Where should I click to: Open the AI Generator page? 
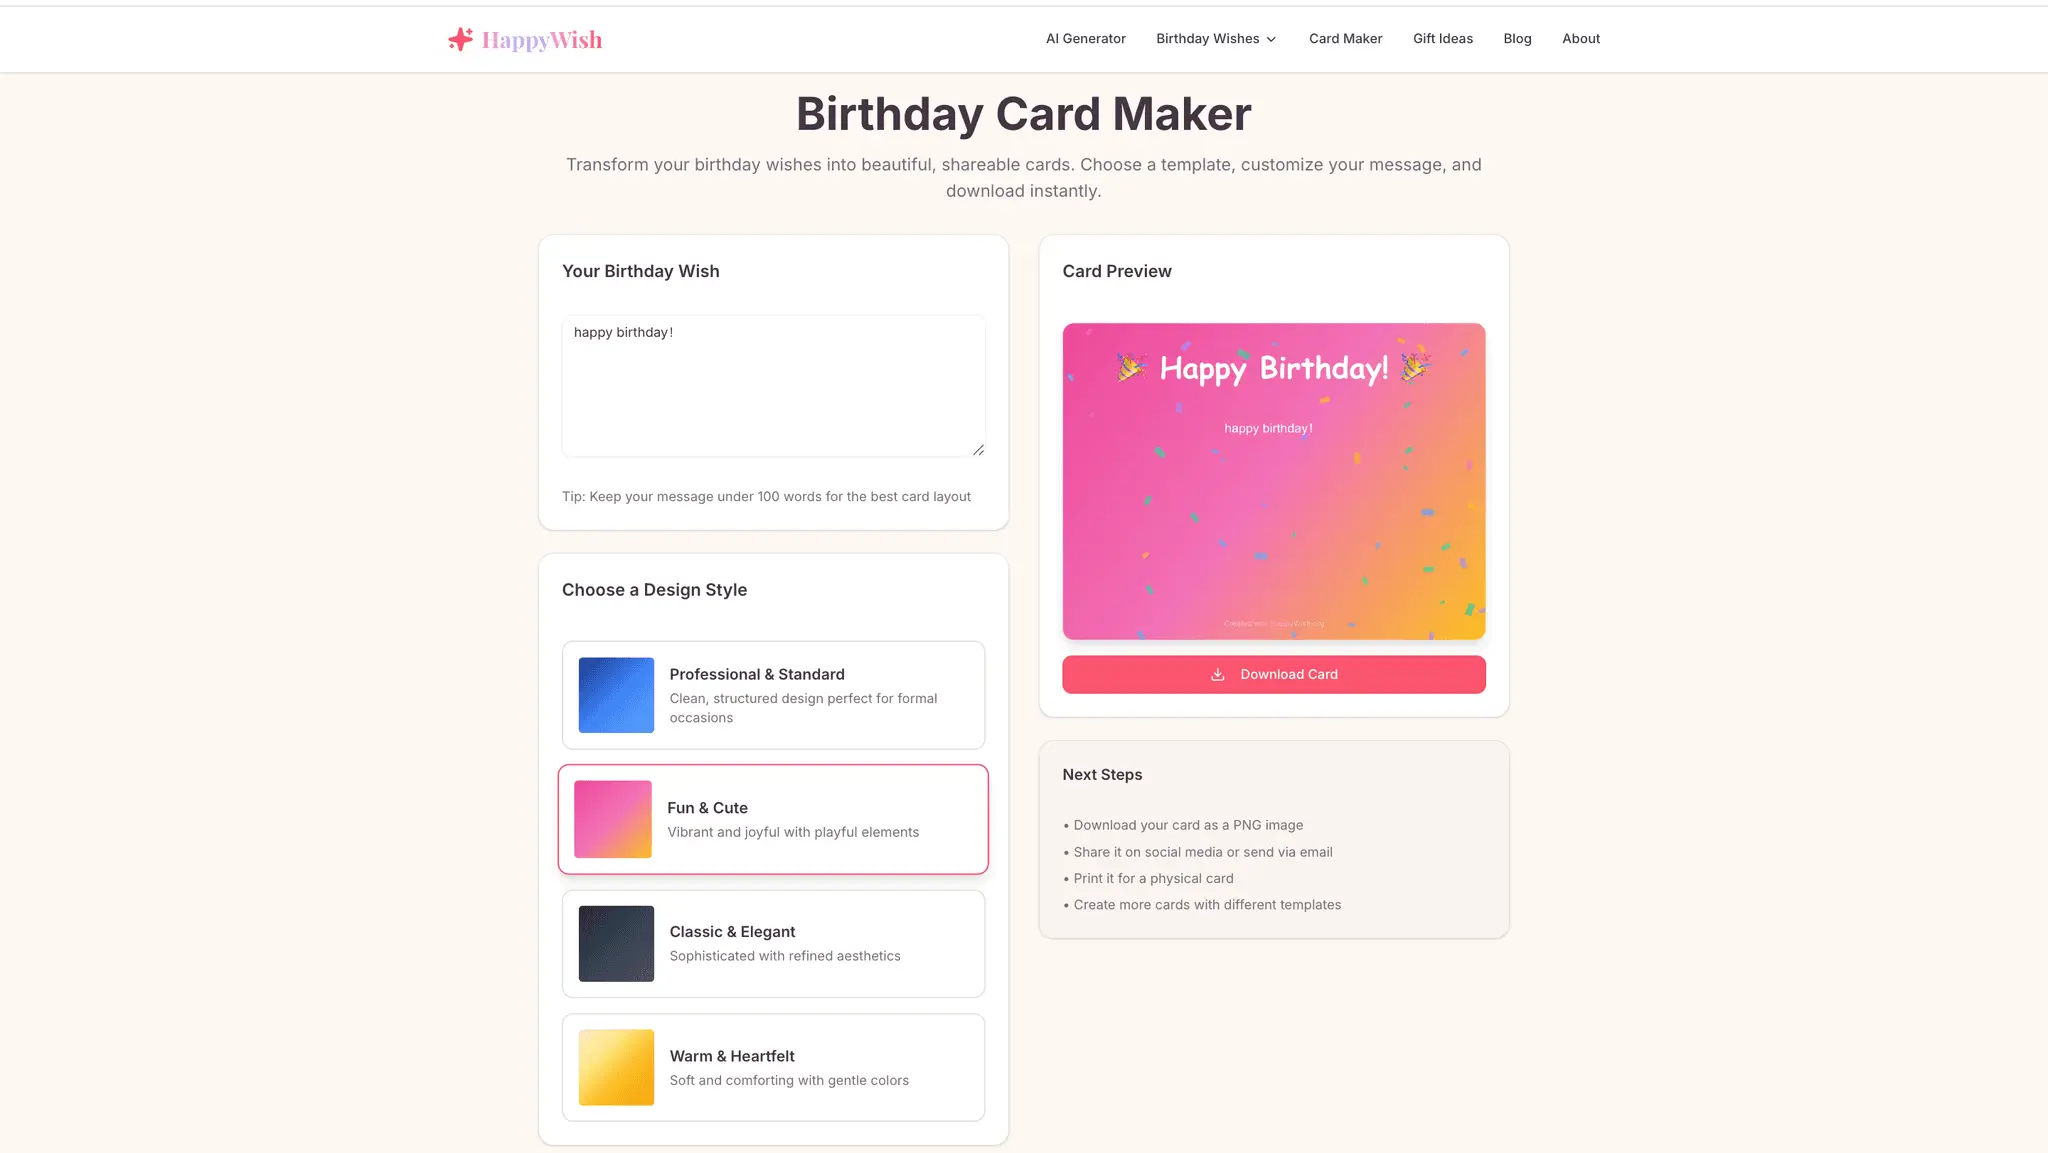point(1086,39)
